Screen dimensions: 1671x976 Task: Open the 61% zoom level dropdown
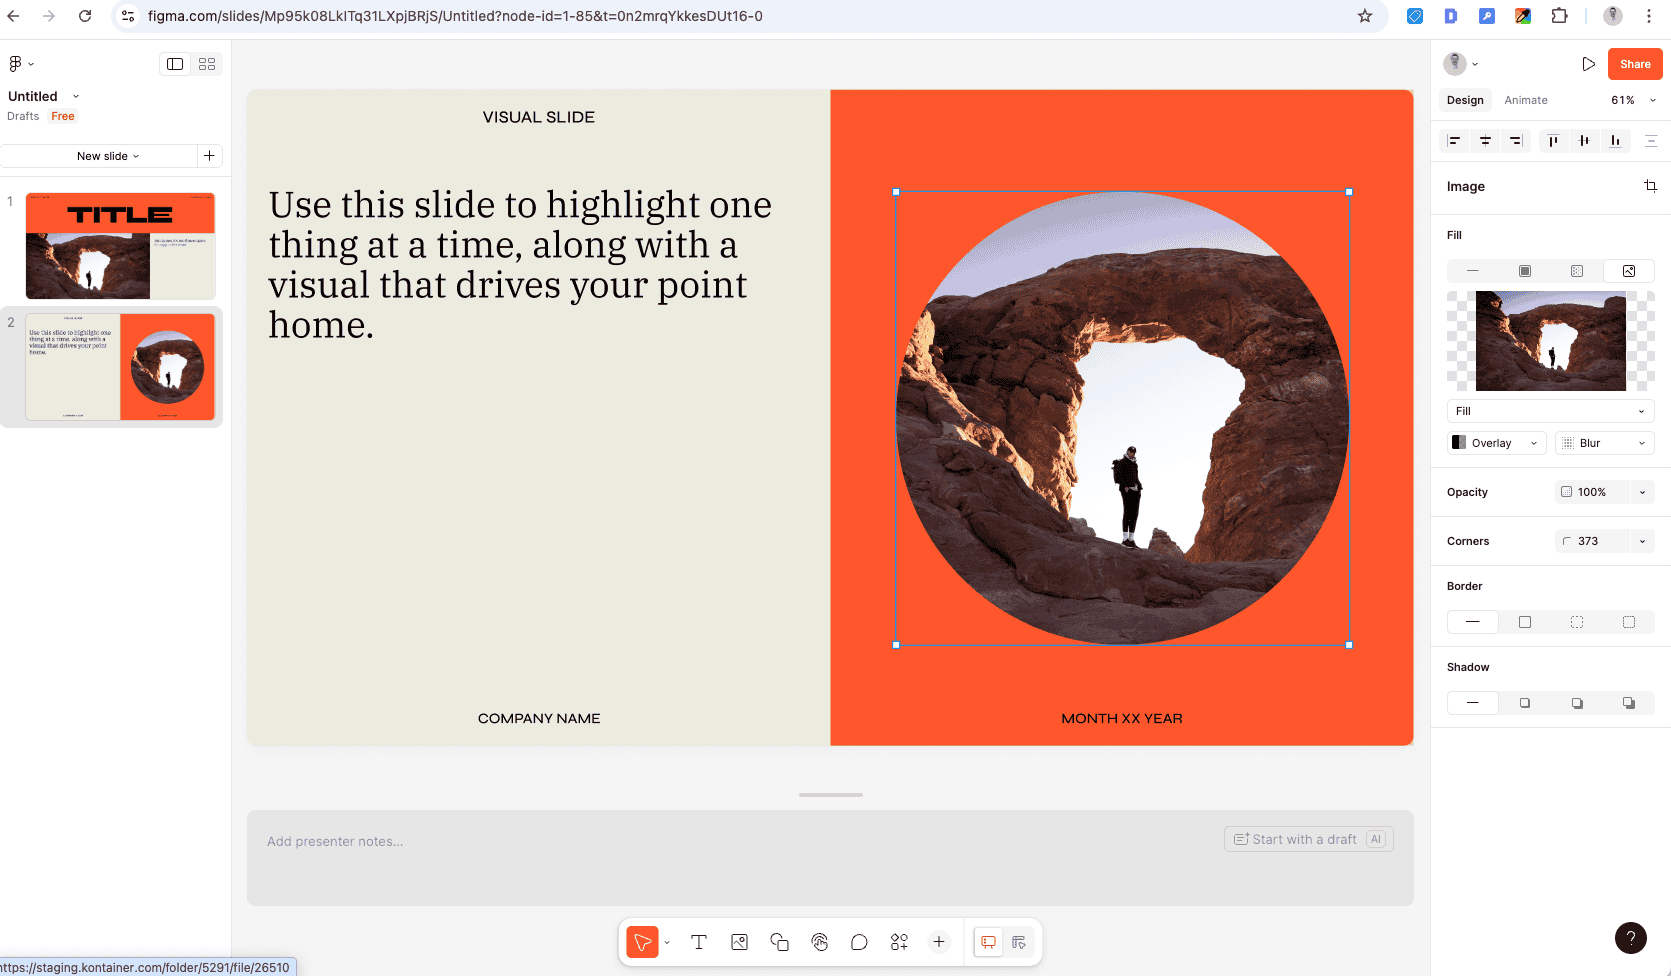pos(1633,100)
